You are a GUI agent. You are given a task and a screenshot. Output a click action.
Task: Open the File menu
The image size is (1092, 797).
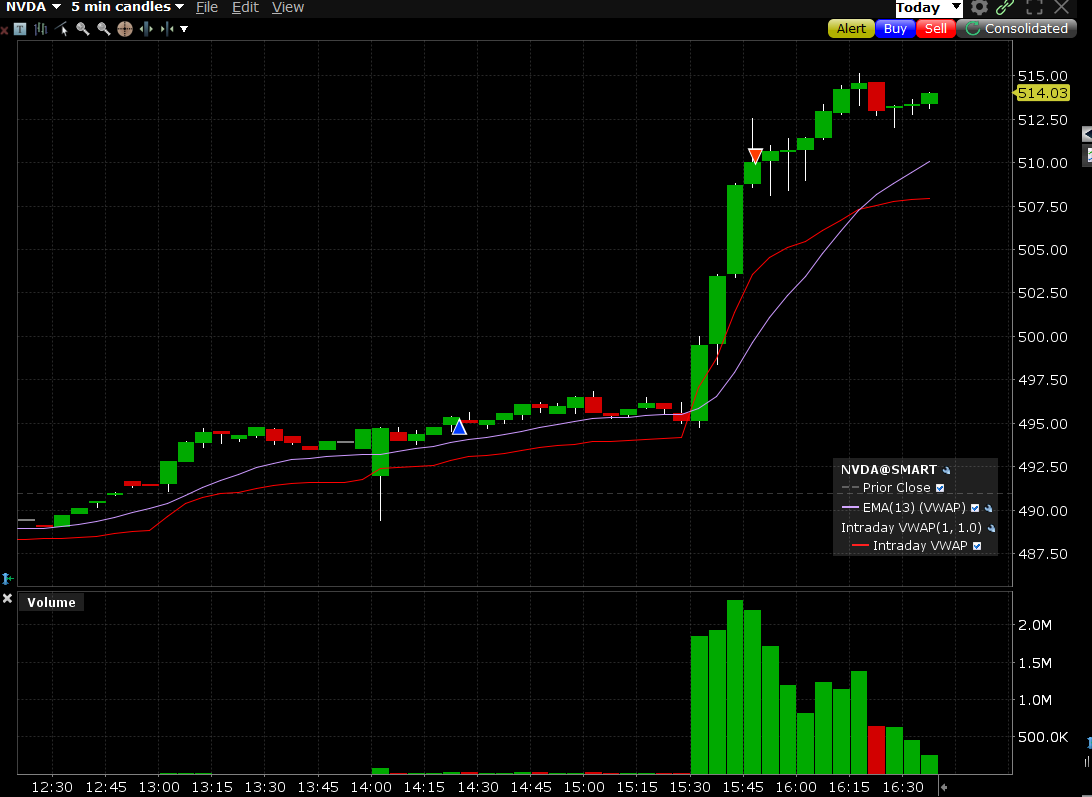(x=207, y=8)
